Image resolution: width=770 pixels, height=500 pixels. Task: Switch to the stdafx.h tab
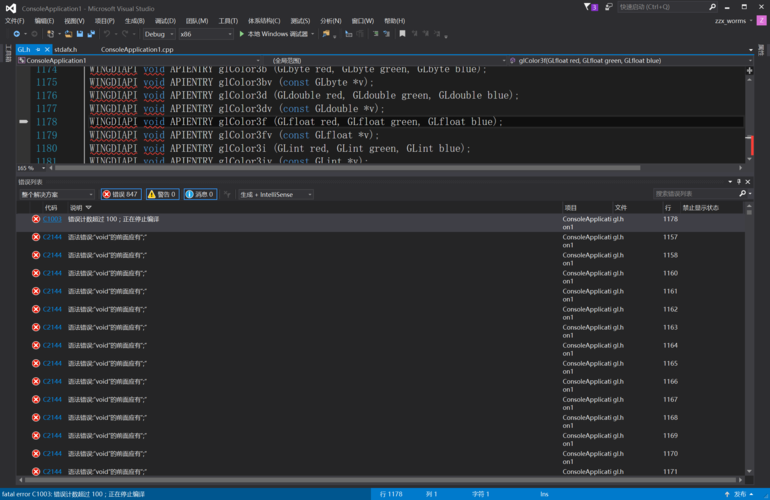pos(65,50)
